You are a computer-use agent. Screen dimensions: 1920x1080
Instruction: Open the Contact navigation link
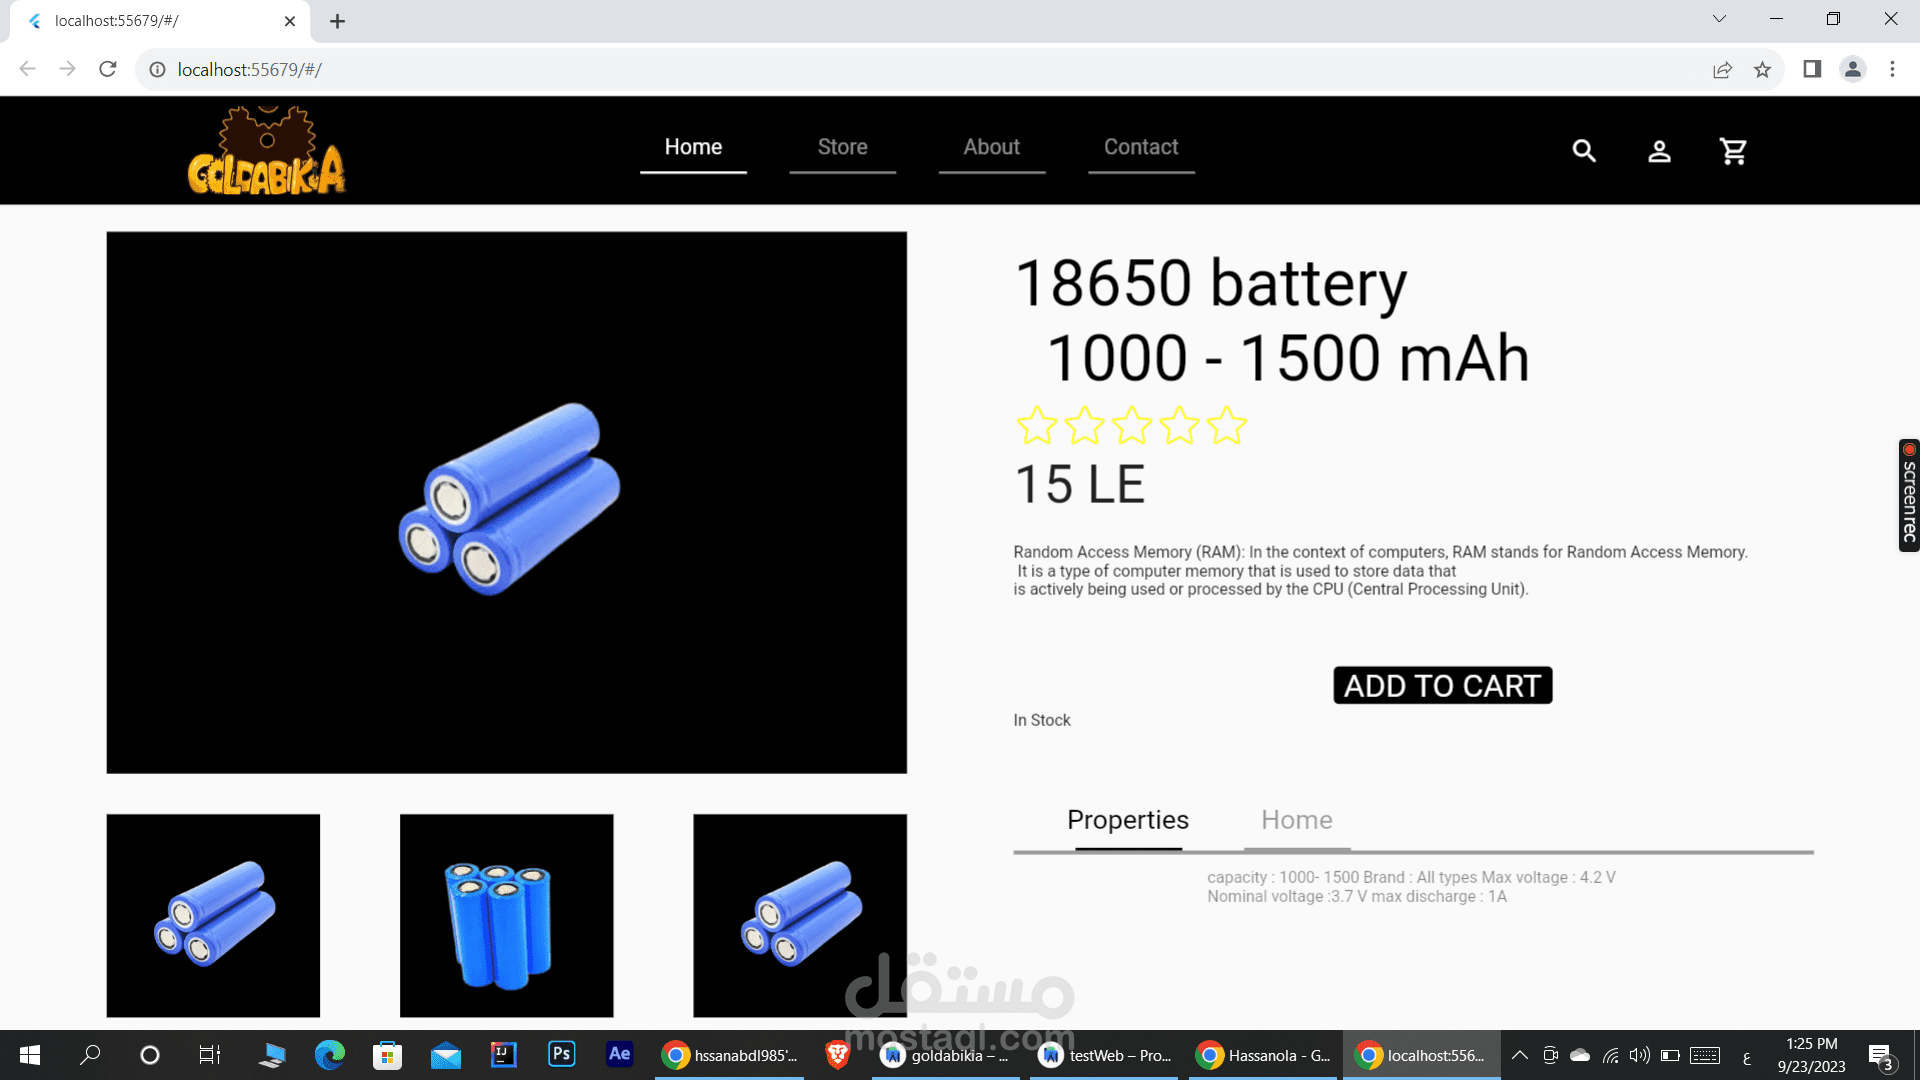click(1141, 147)
